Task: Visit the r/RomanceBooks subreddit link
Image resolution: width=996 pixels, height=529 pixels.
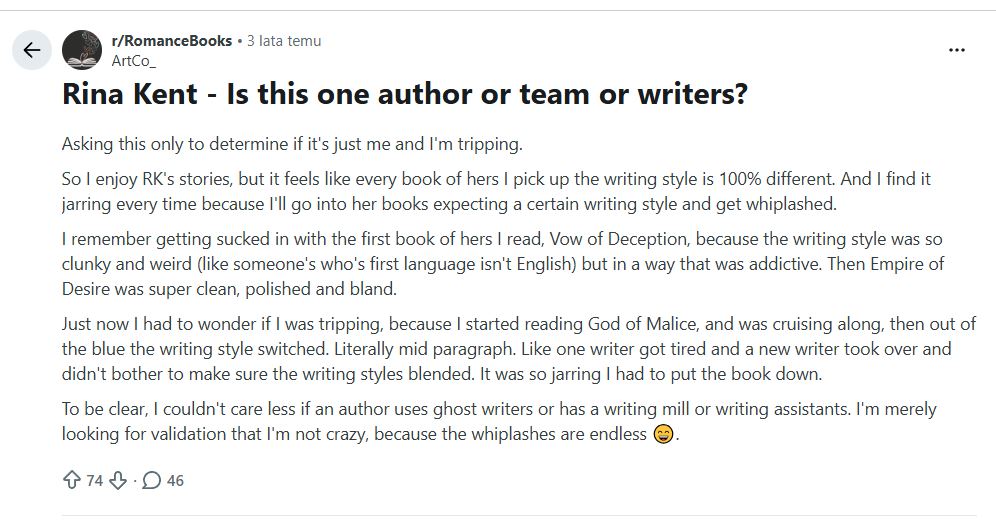Action: coord(172,41)
